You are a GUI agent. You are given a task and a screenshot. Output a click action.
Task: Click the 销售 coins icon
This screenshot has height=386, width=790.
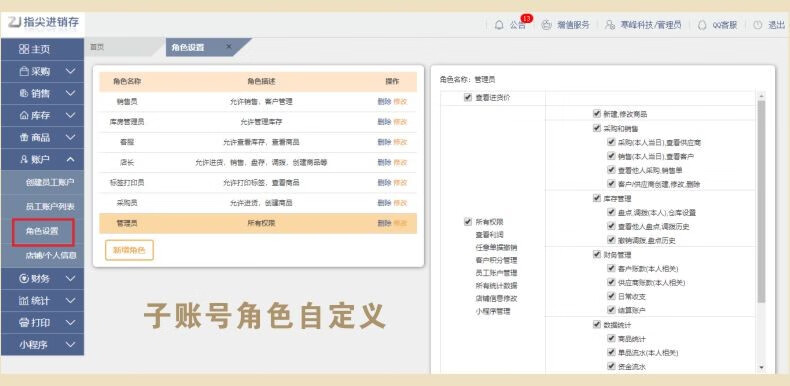click(x=24, y=94)
